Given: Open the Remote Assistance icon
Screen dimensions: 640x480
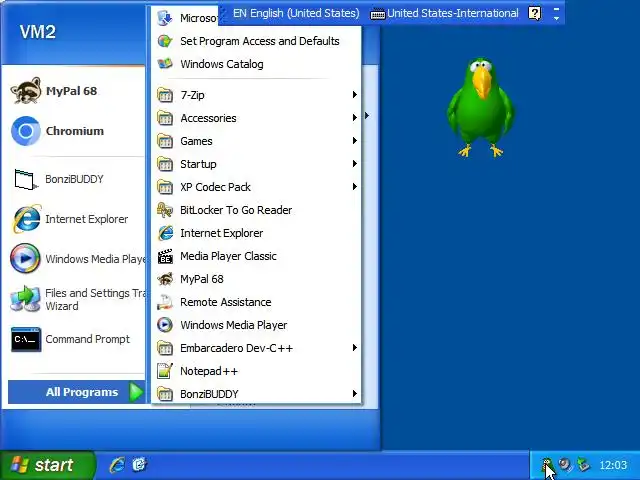Looking at the screenshot, I should [165, 302].
